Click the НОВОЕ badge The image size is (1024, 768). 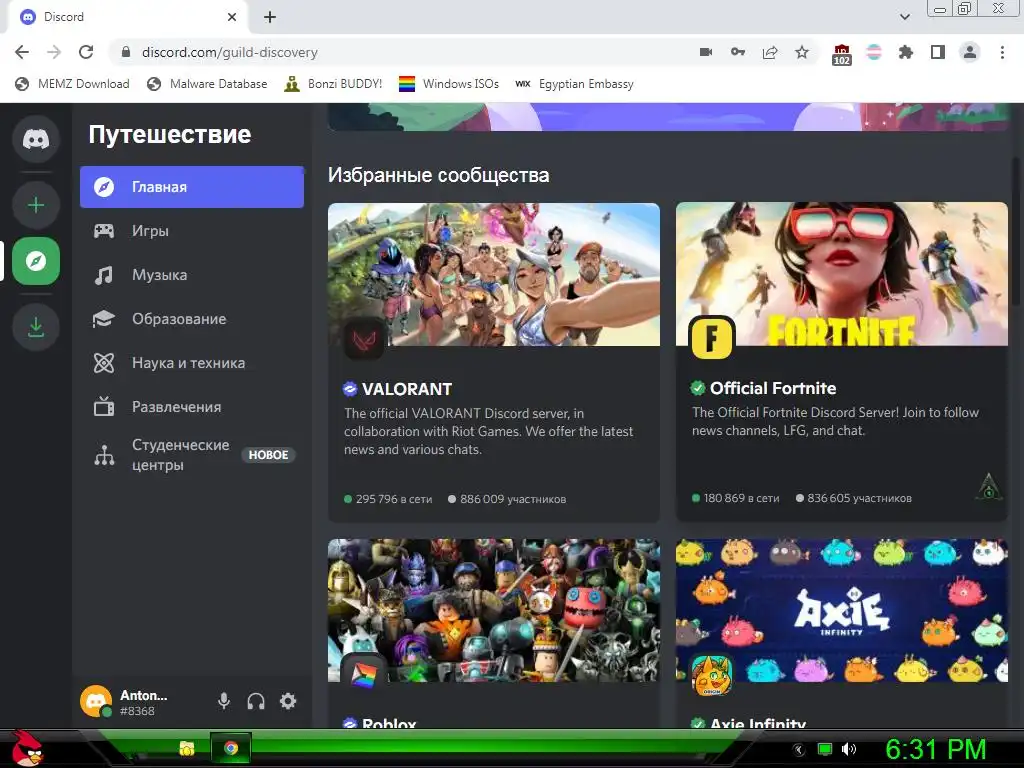pyautogui.click(x=268, y=455)
